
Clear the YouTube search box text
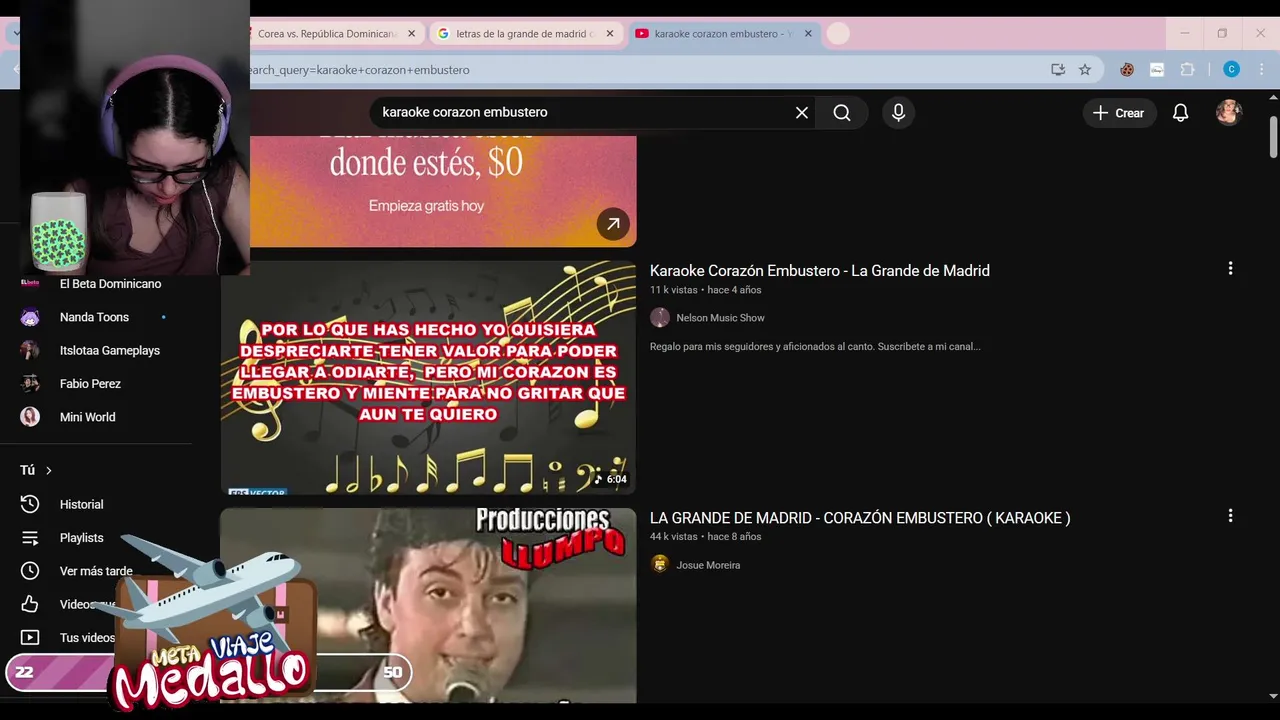[801, 113]
